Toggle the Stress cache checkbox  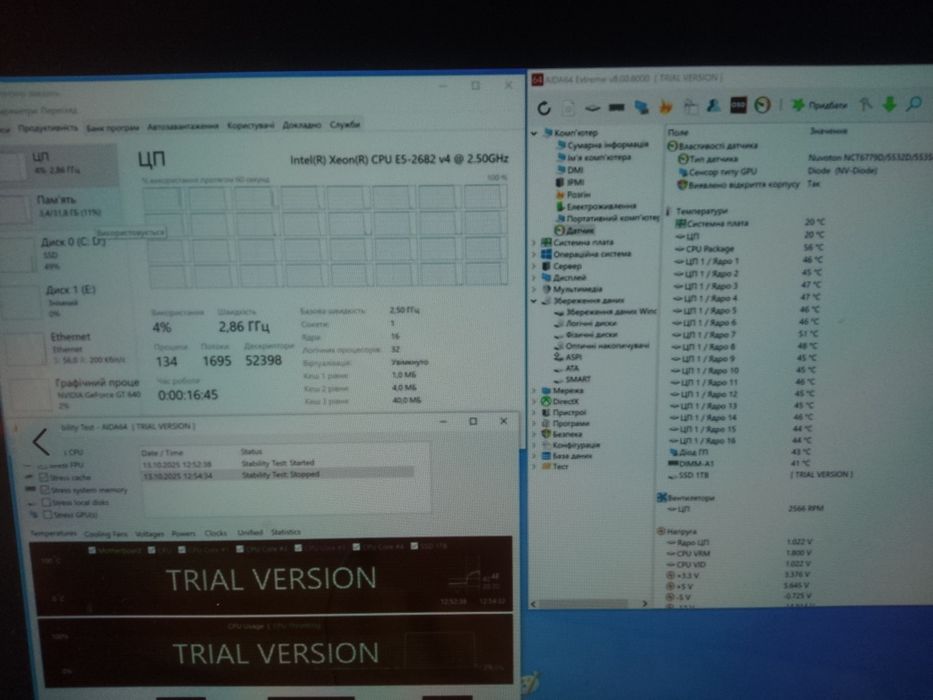tap(43, 477)
